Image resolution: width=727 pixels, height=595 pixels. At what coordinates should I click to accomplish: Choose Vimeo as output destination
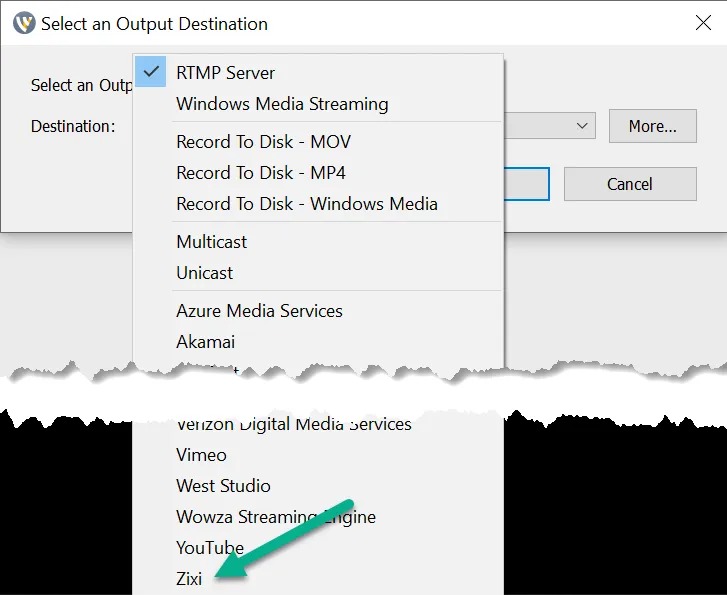point(318,455)
